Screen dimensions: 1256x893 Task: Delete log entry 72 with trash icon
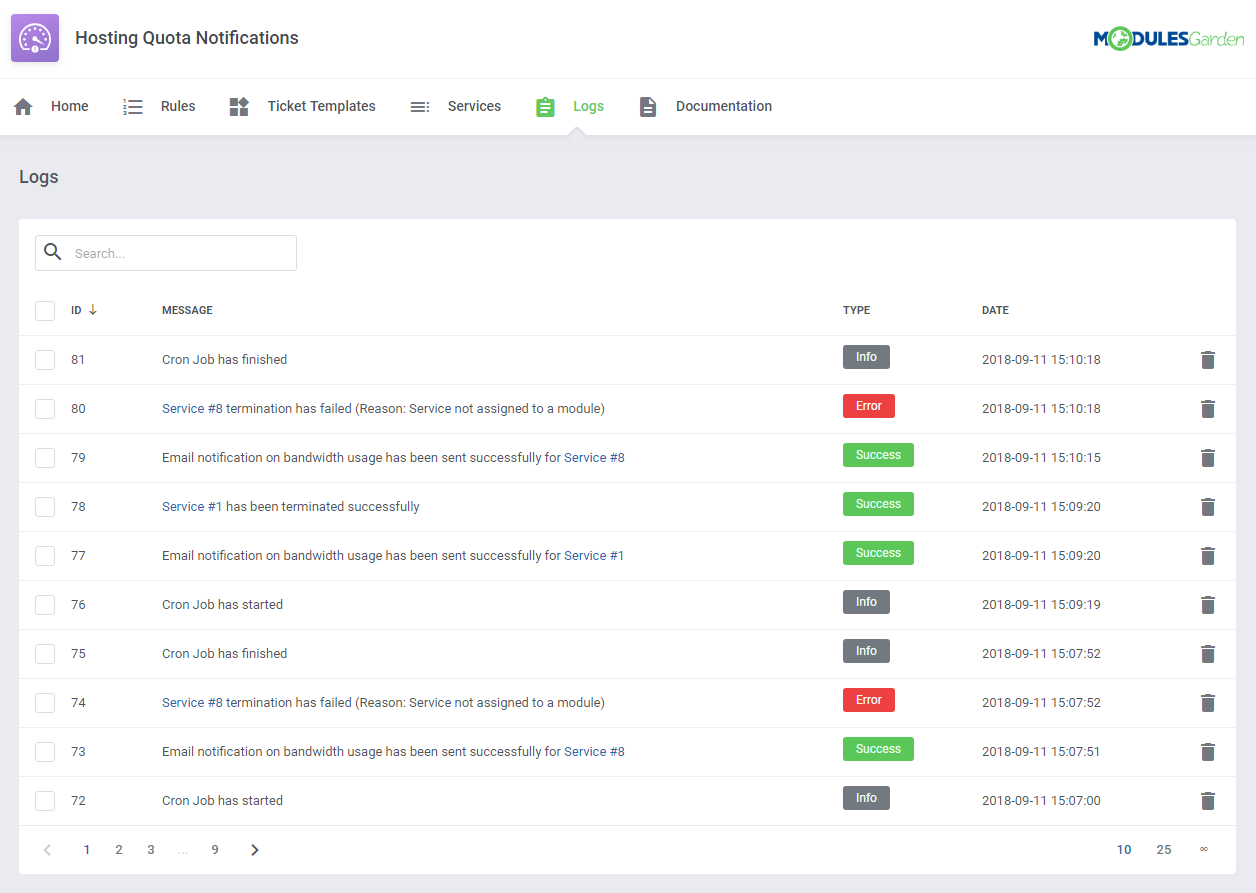click(1208, 801)
